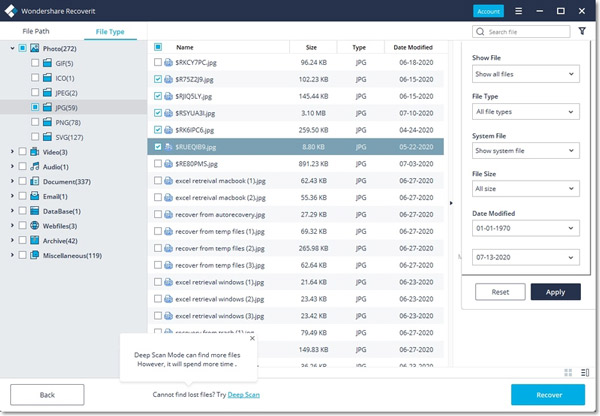Check the box for $RKCY7PC.jpg

[x=158, y=62]
